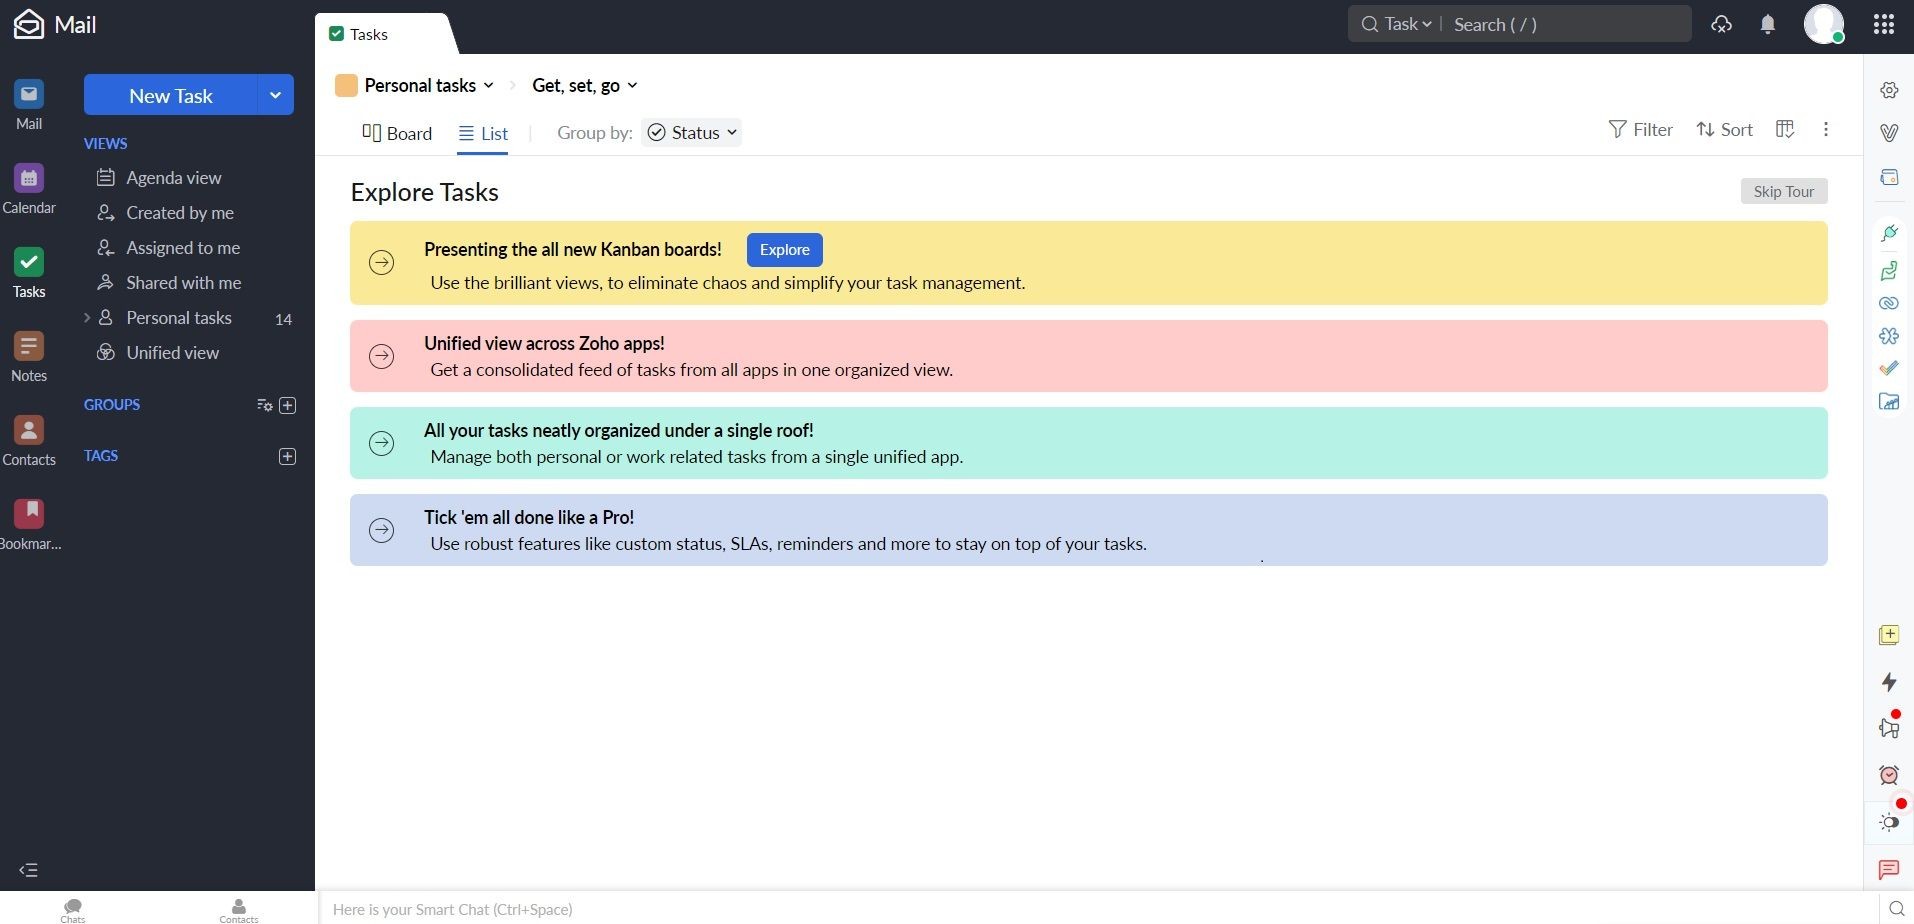Open the multicolor checkmark extension

(1889, 368)
